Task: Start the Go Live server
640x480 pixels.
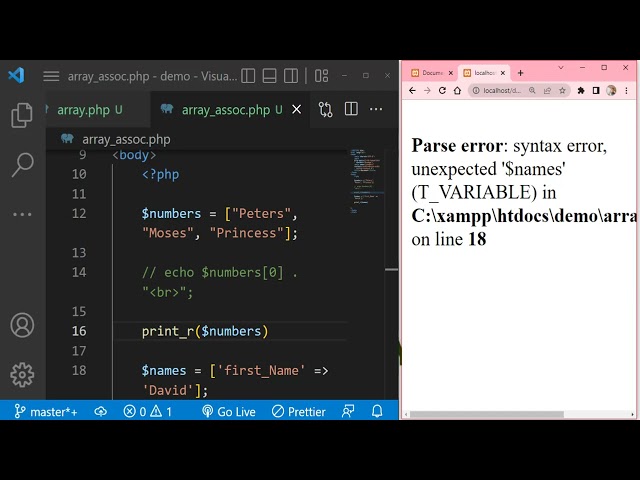Action: [x=229, y=411]
